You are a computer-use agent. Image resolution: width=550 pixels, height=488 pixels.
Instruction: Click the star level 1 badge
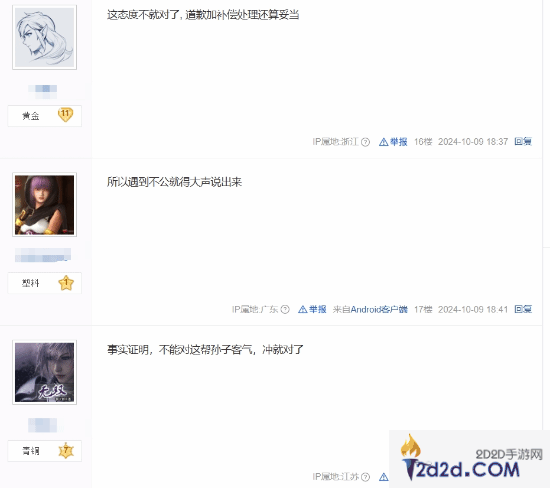(x=66, y=283)
